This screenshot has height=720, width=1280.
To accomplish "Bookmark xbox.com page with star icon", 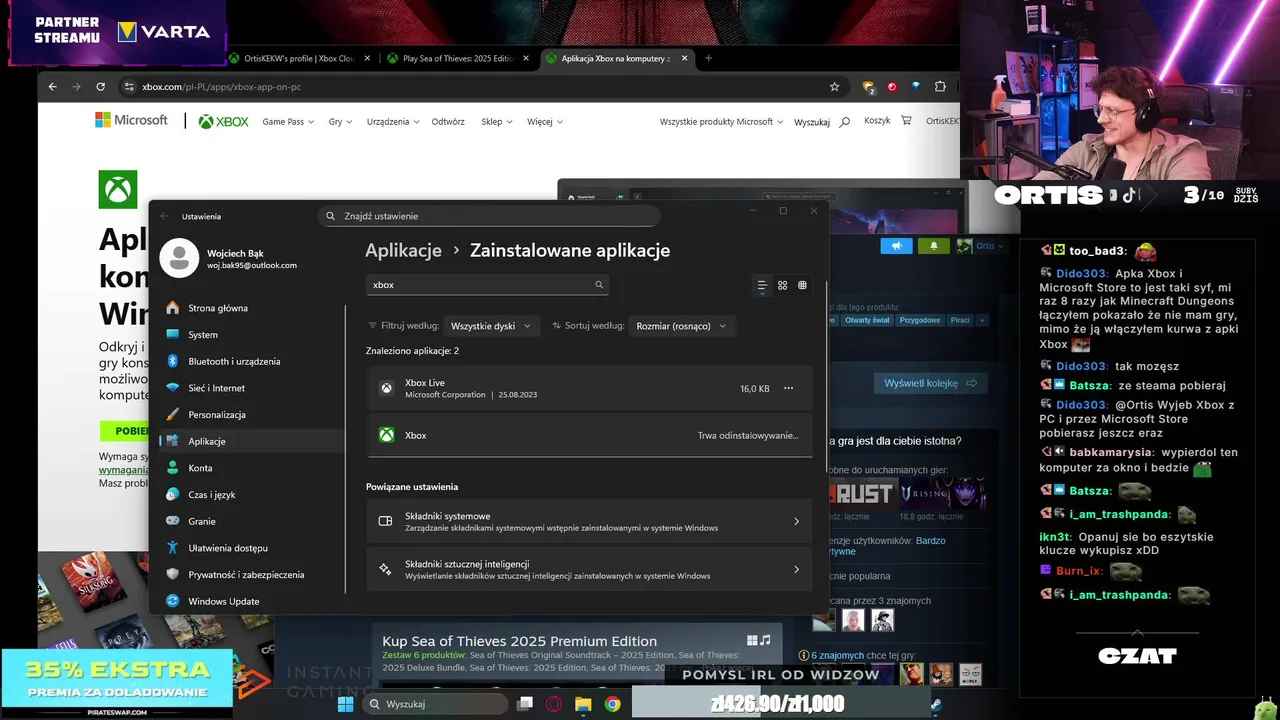I will click(835, 87).
